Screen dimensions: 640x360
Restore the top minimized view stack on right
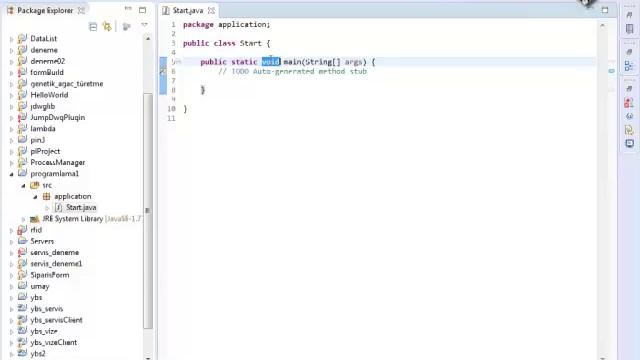click(x=629, y=15)
